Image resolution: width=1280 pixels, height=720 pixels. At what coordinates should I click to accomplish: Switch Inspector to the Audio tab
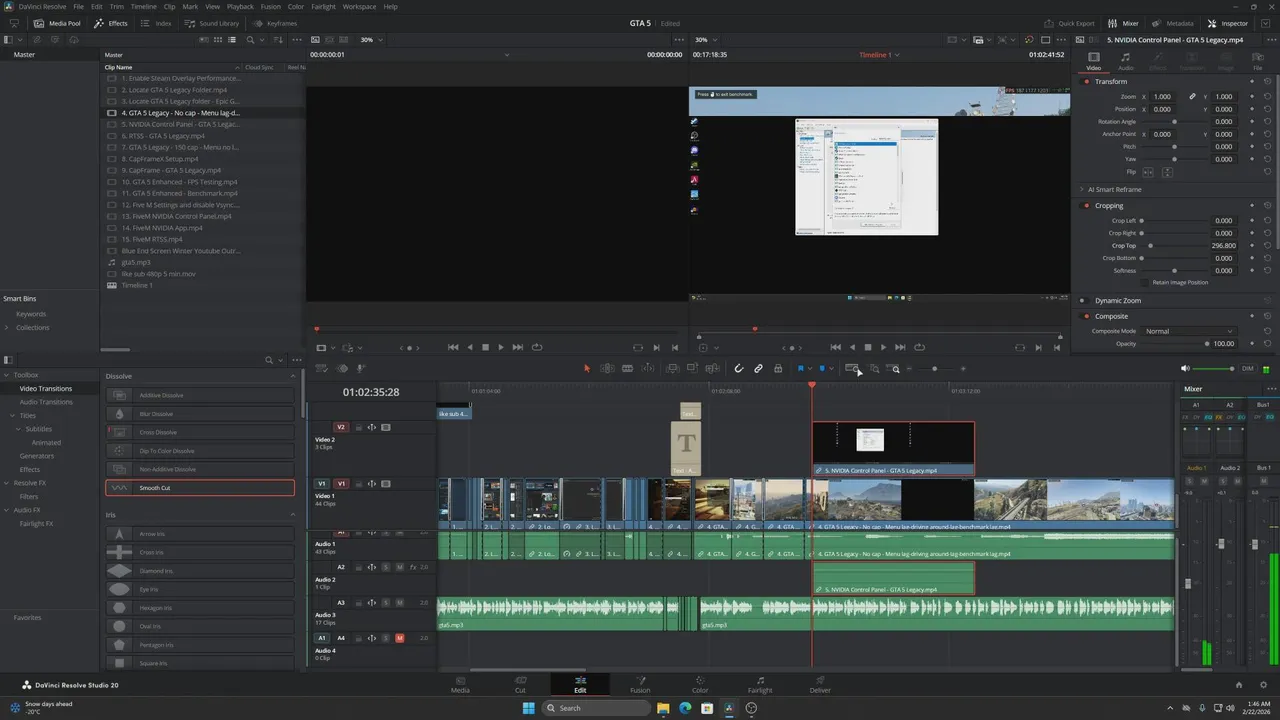[1125, 61]
